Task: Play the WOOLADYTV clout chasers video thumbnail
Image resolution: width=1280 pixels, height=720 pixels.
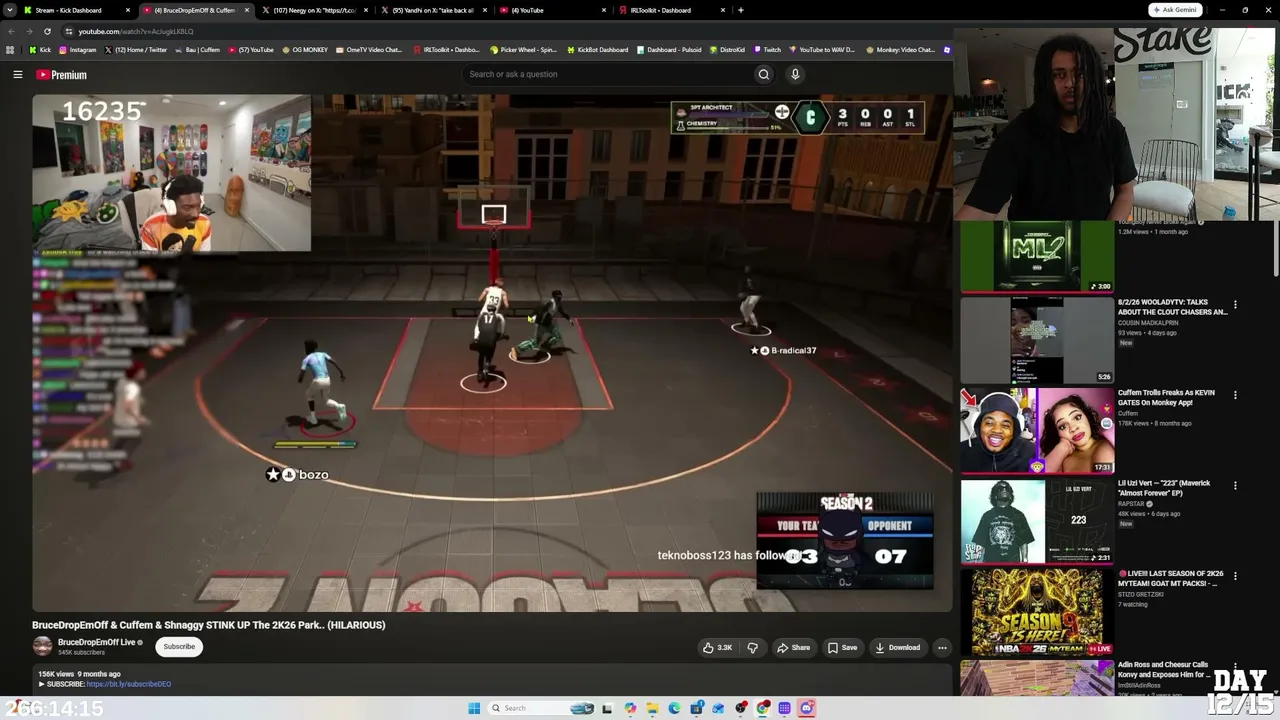Action: pyautogui.click(x=1037, y=340)
